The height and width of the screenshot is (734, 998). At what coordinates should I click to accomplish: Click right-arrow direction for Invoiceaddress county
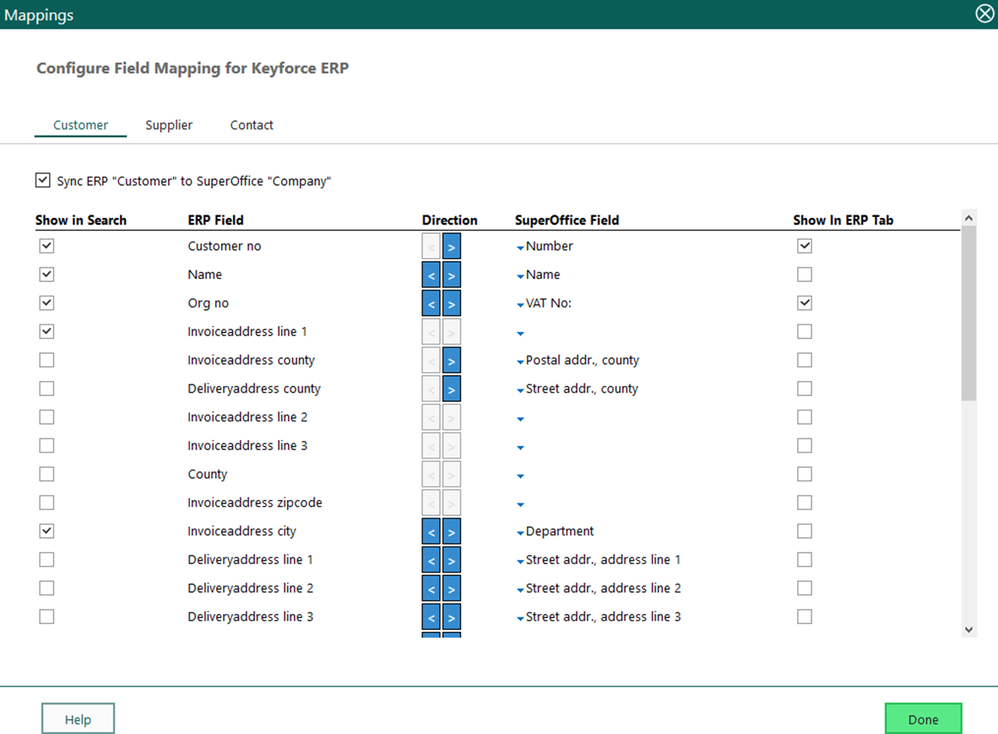[x=451, y=360]
